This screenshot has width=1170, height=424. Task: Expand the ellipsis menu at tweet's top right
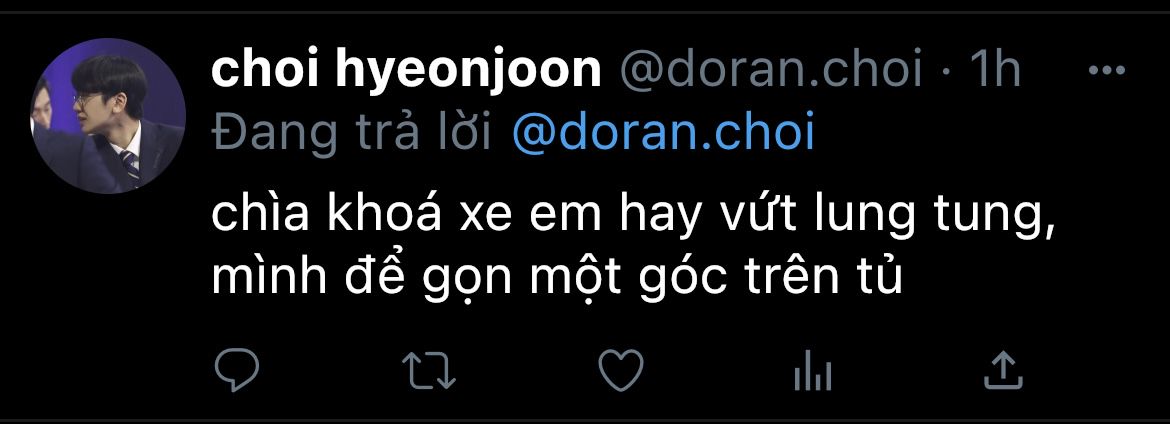[x=1107, y=71]
